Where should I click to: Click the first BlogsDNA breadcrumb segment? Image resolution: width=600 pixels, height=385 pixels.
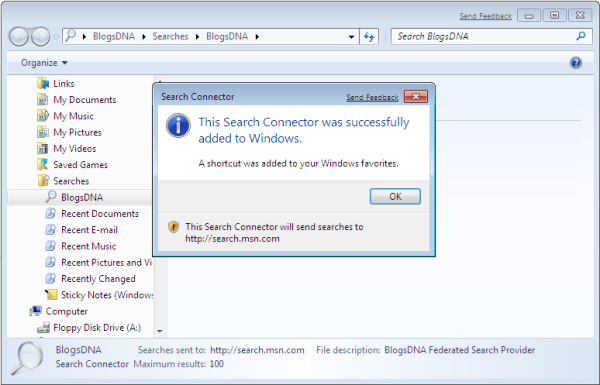tap(114, 36)
